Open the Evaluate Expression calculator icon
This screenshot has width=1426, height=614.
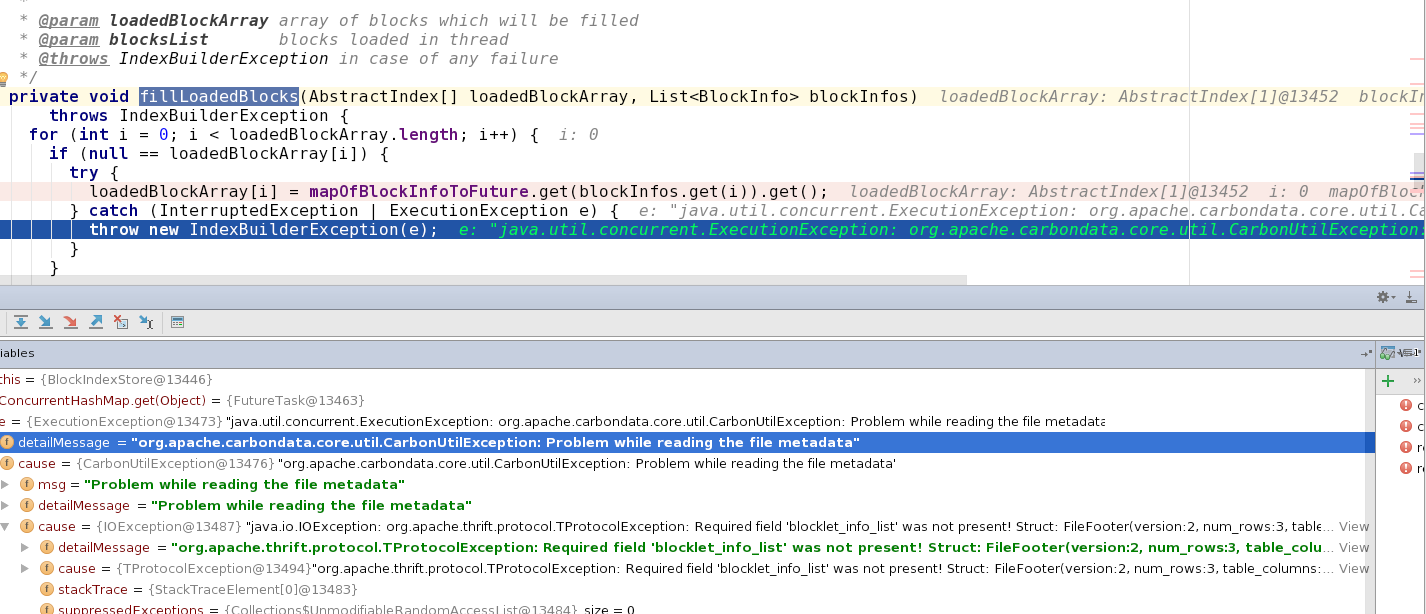(178, 322)
